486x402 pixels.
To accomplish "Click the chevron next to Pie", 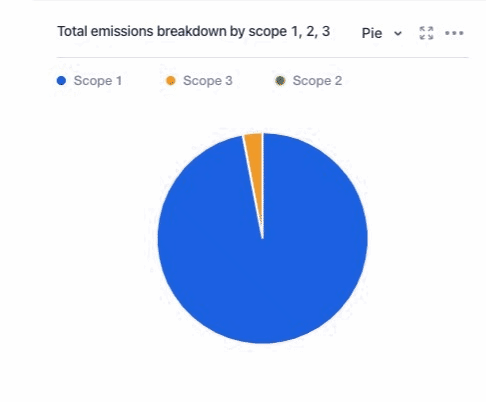I will pyautogui.click(x=398, y=33).
